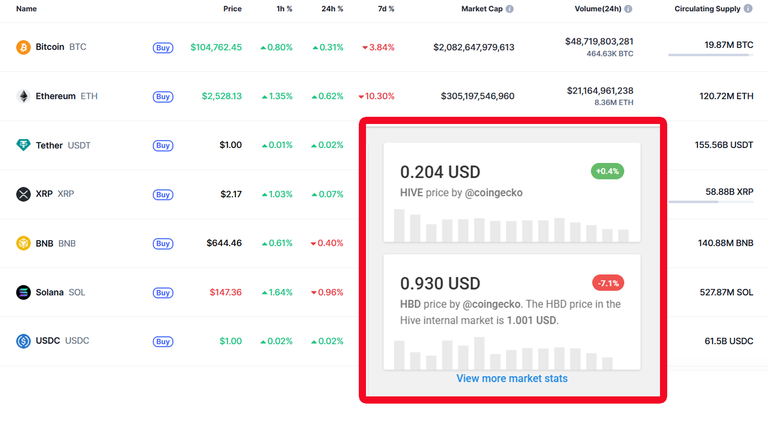Sort by the 7d % column header

click(x=385, y=9)
